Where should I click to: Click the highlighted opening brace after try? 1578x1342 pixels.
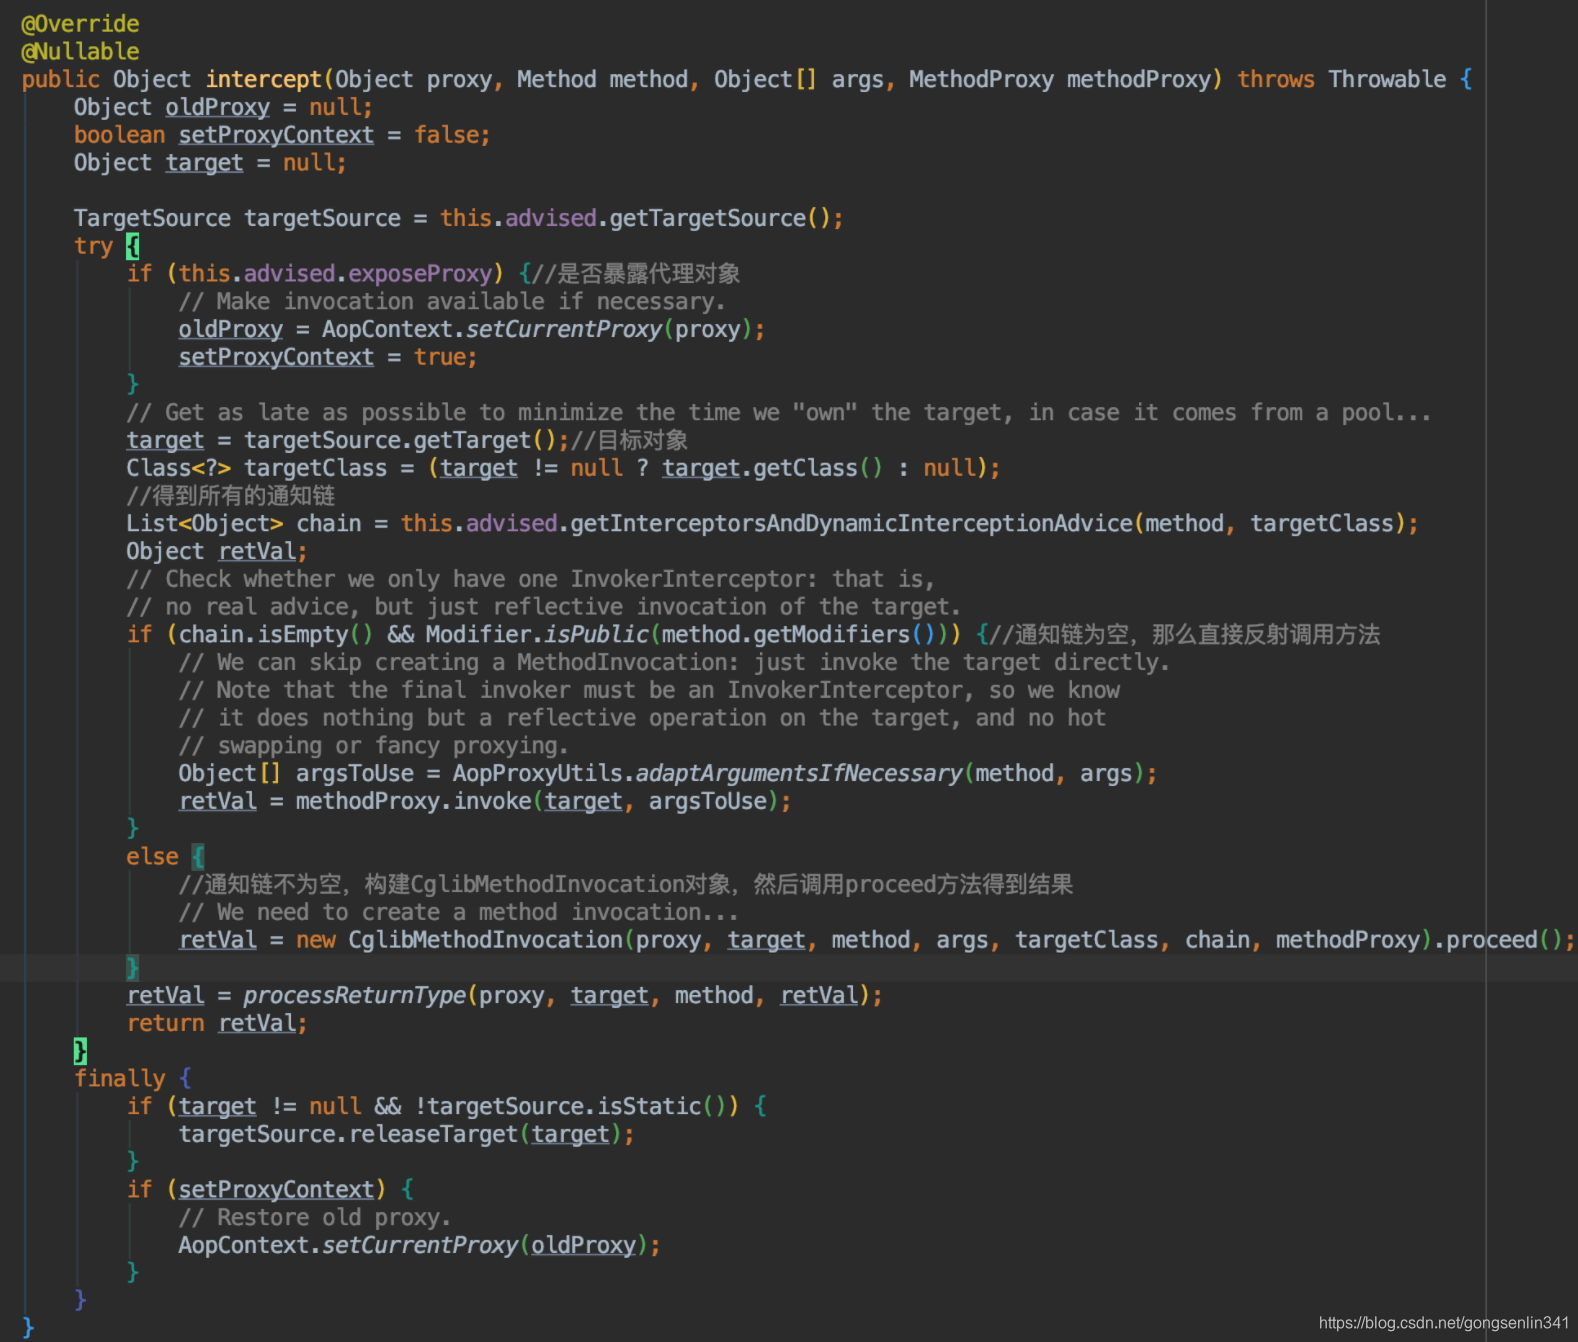(132, 246)
